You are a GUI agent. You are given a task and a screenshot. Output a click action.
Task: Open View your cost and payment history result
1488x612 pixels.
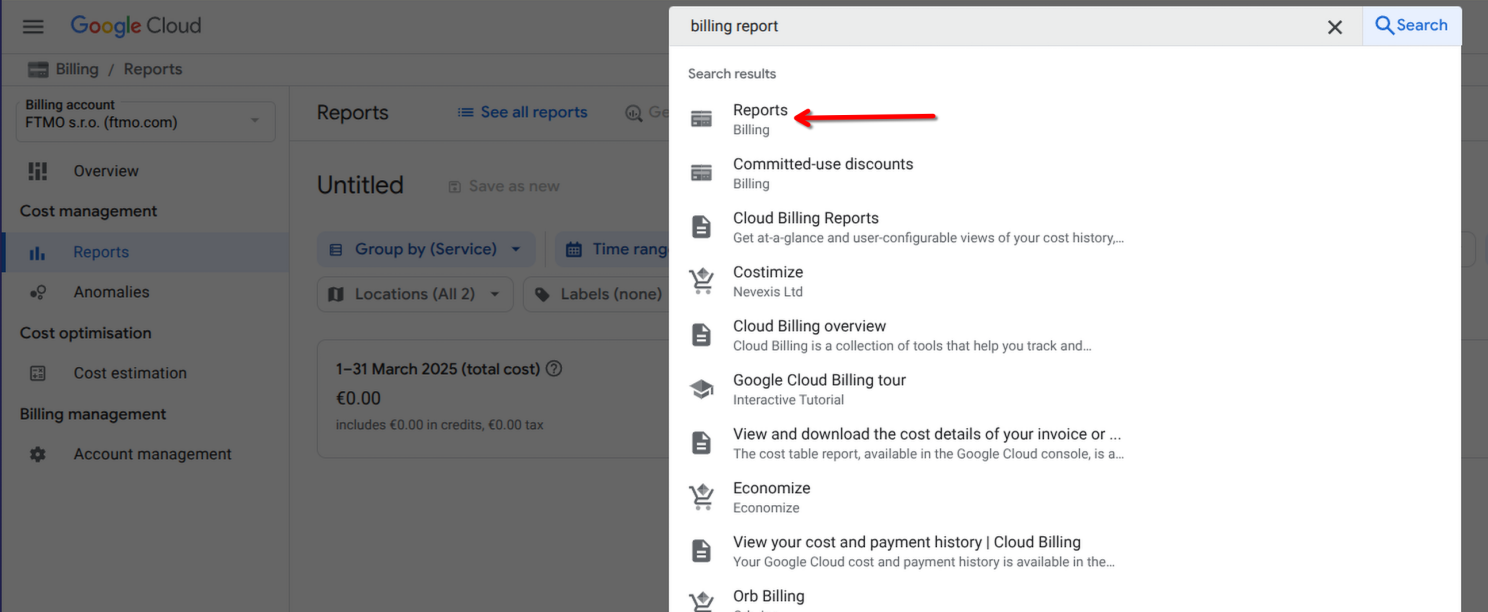pos(906,551)
